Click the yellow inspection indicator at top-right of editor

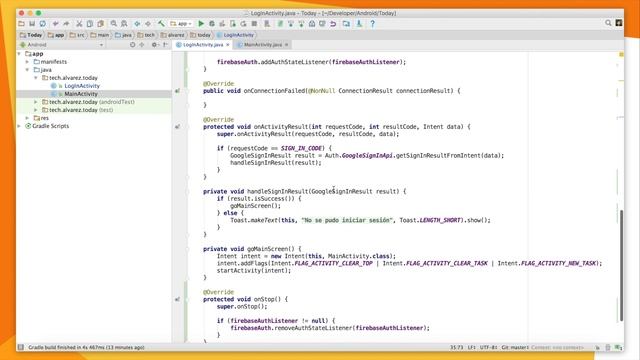[x=621, y=54]
